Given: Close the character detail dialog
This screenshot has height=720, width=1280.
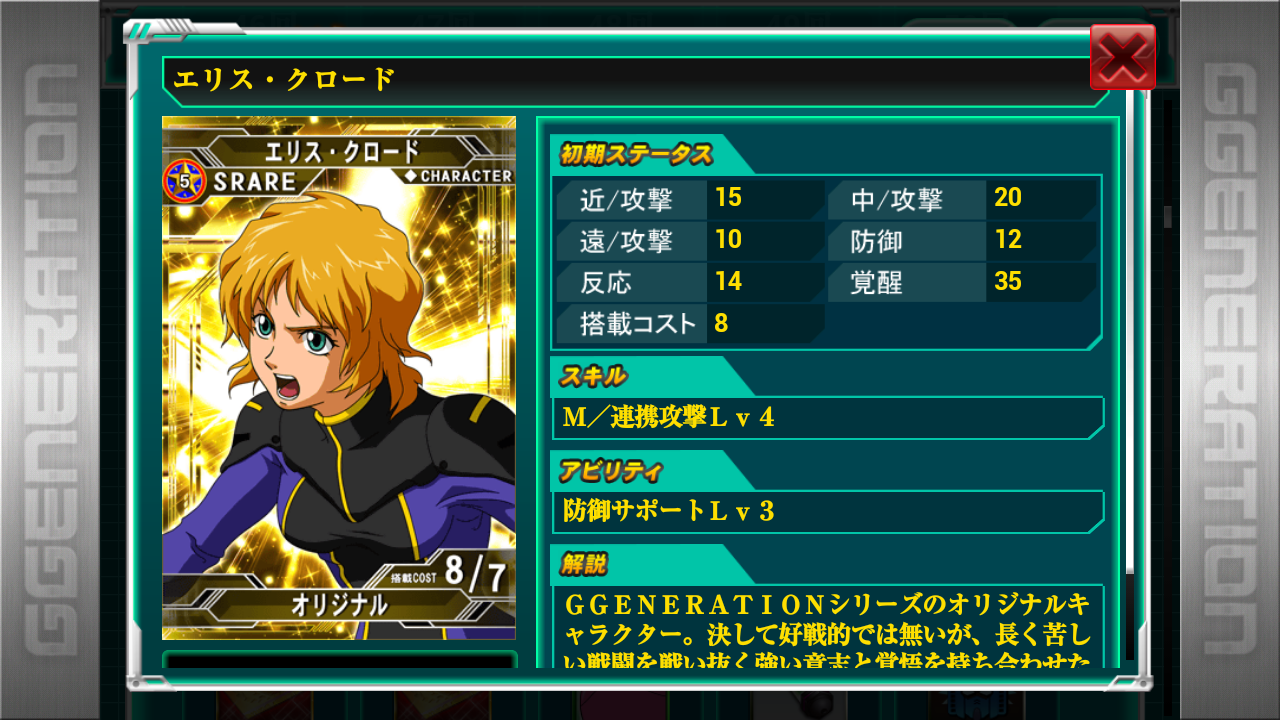Looking at the screenshot, I should tap(1123, 57).
